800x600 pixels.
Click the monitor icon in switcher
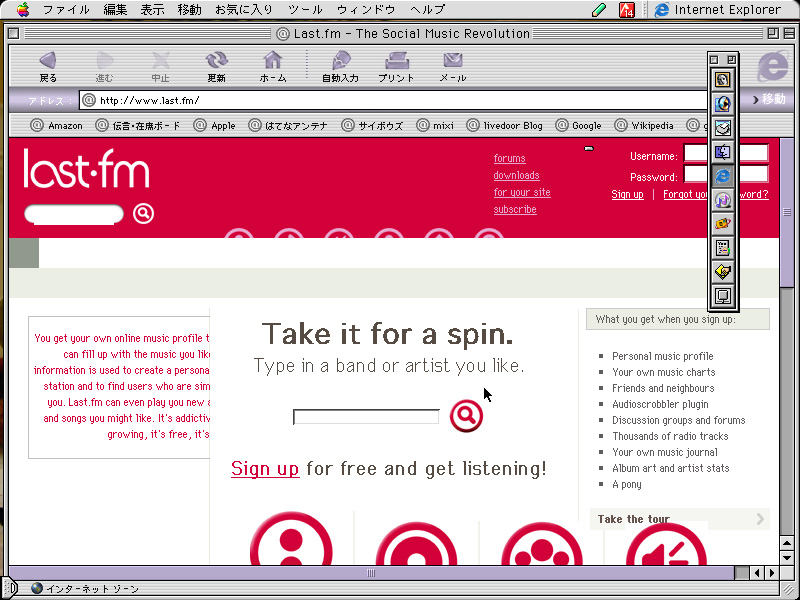click(x=722, y=296)
